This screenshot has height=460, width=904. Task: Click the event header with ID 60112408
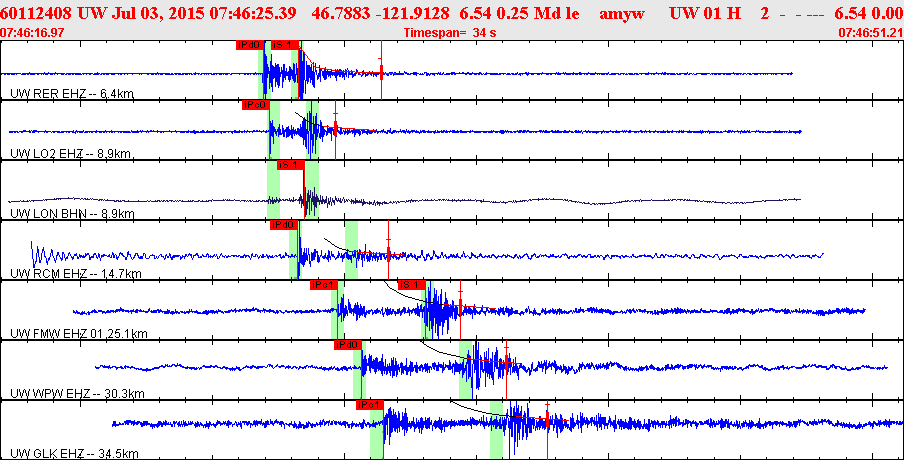tap(452, 13)
